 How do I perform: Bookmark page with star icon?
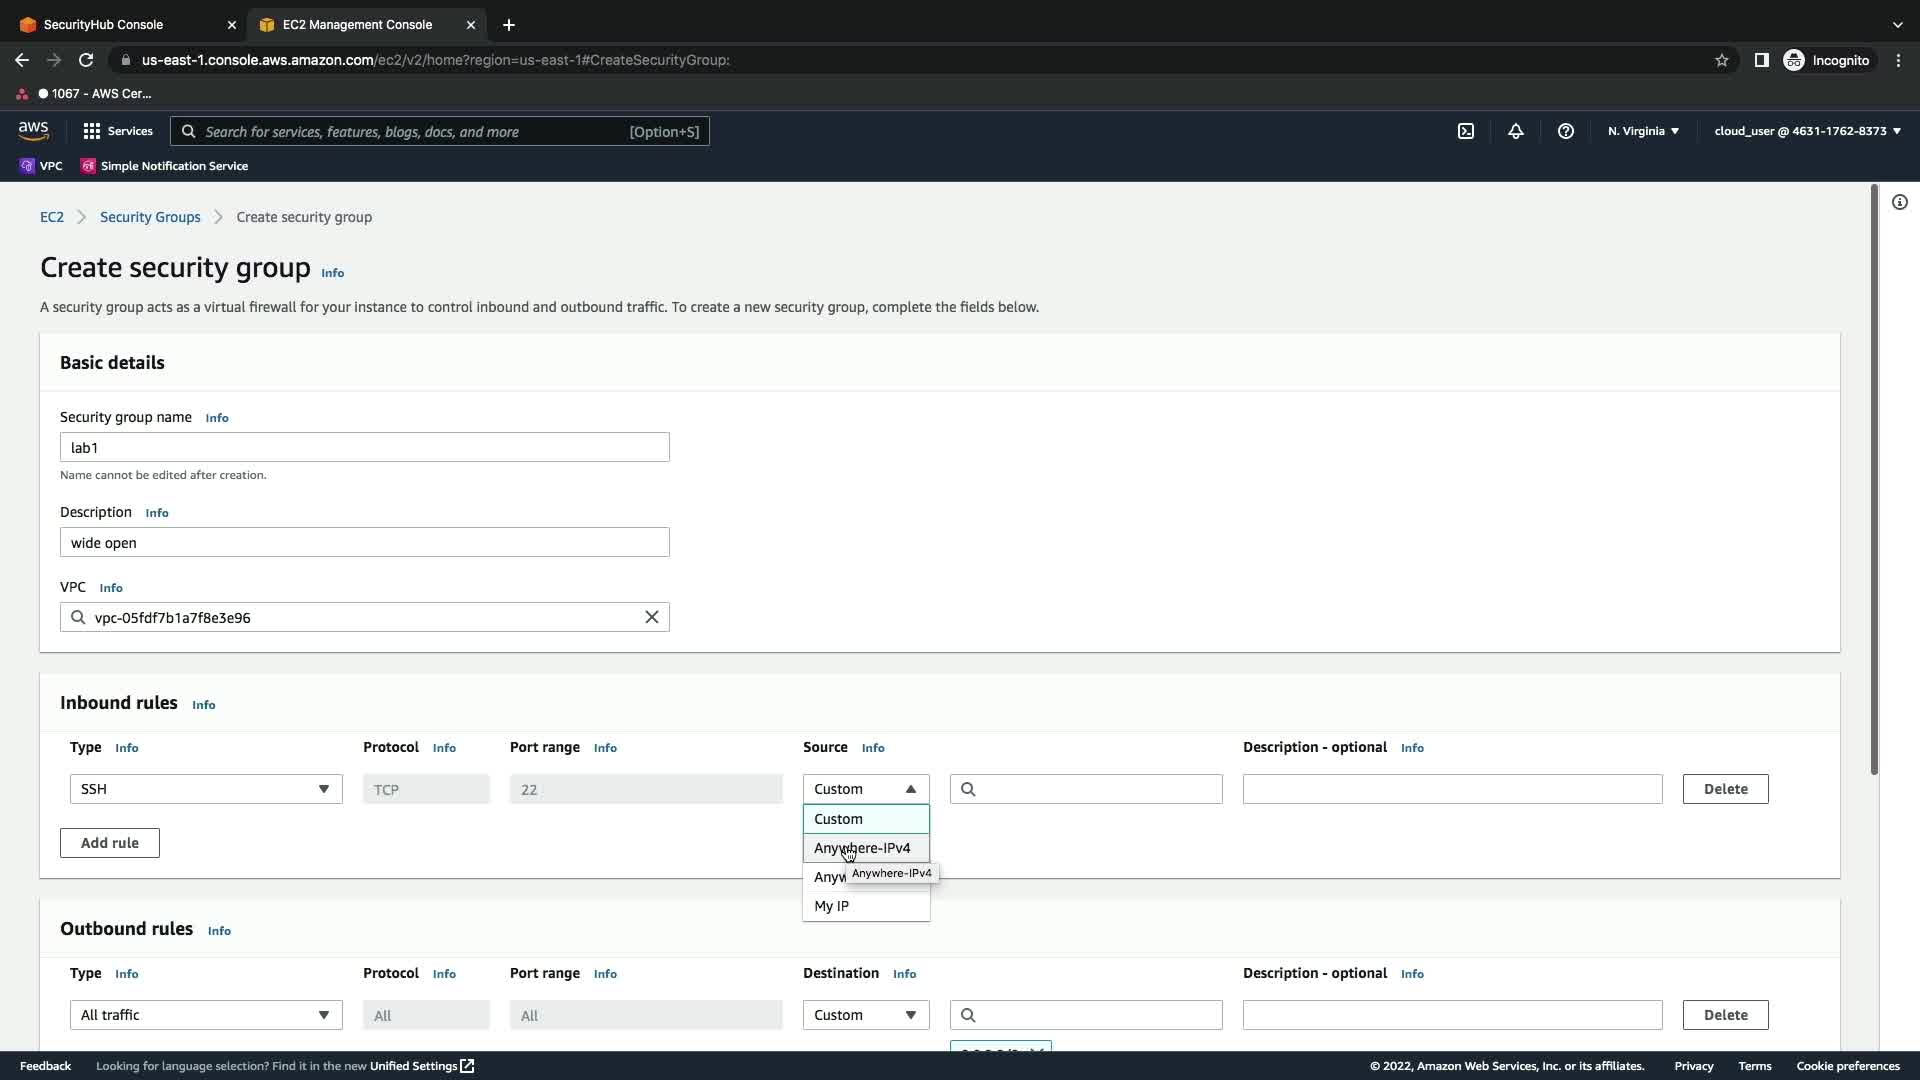1721,60
